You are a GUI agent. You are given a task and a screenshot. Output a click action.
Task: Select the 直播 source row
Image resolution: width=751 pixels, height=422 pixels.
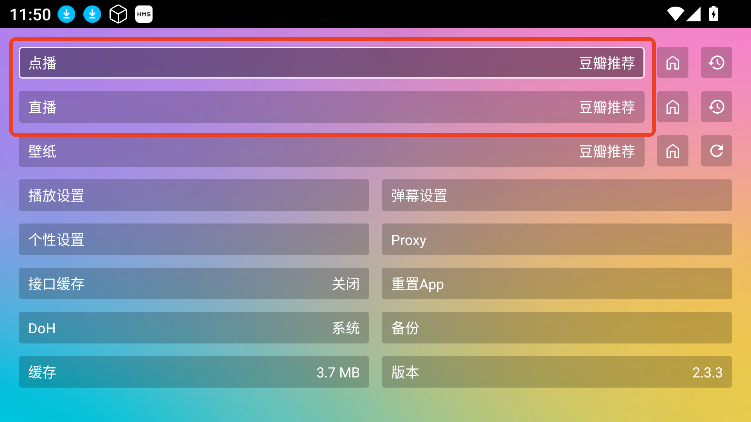331,107
